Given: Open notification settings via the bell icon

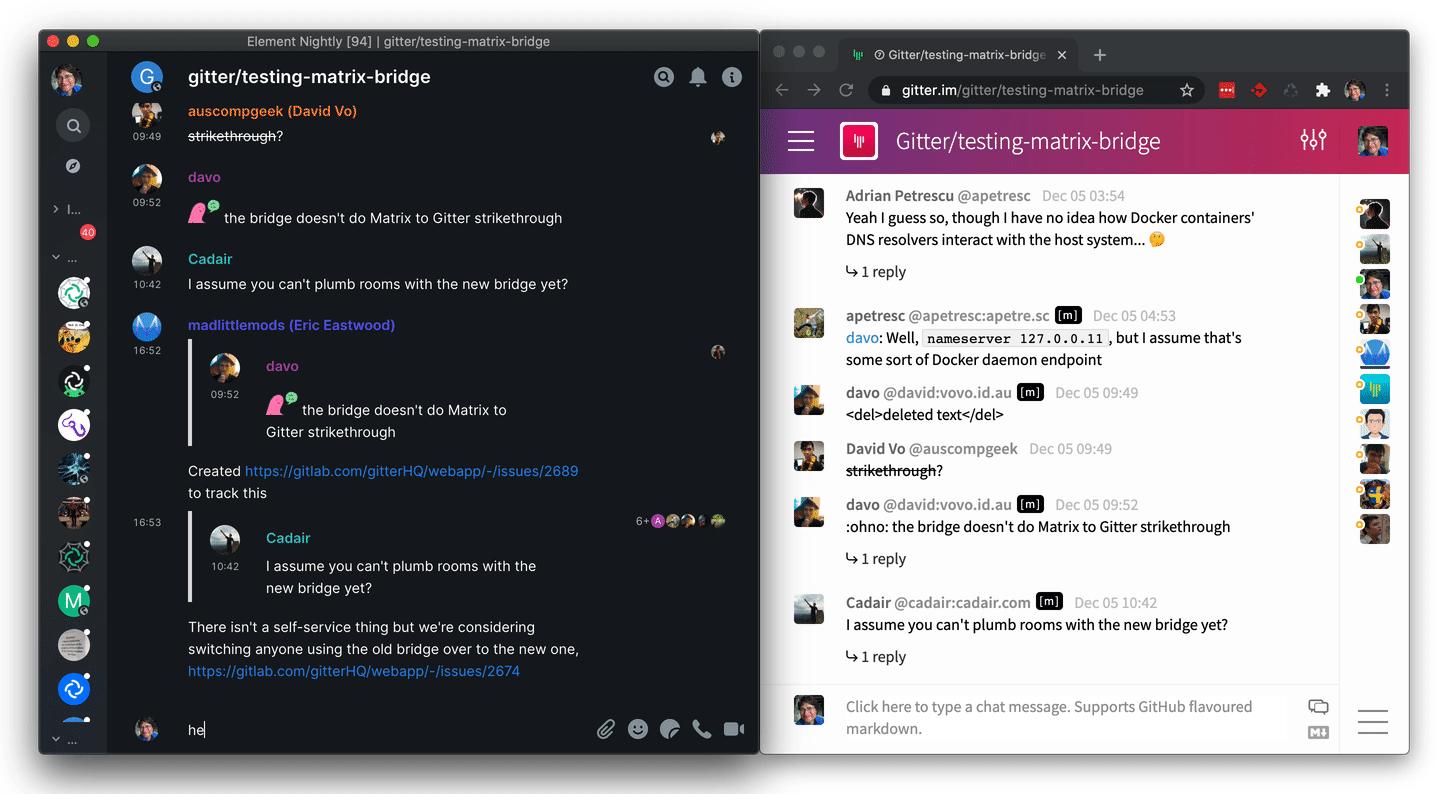Looking at the screenshot, I should point(697,76).
